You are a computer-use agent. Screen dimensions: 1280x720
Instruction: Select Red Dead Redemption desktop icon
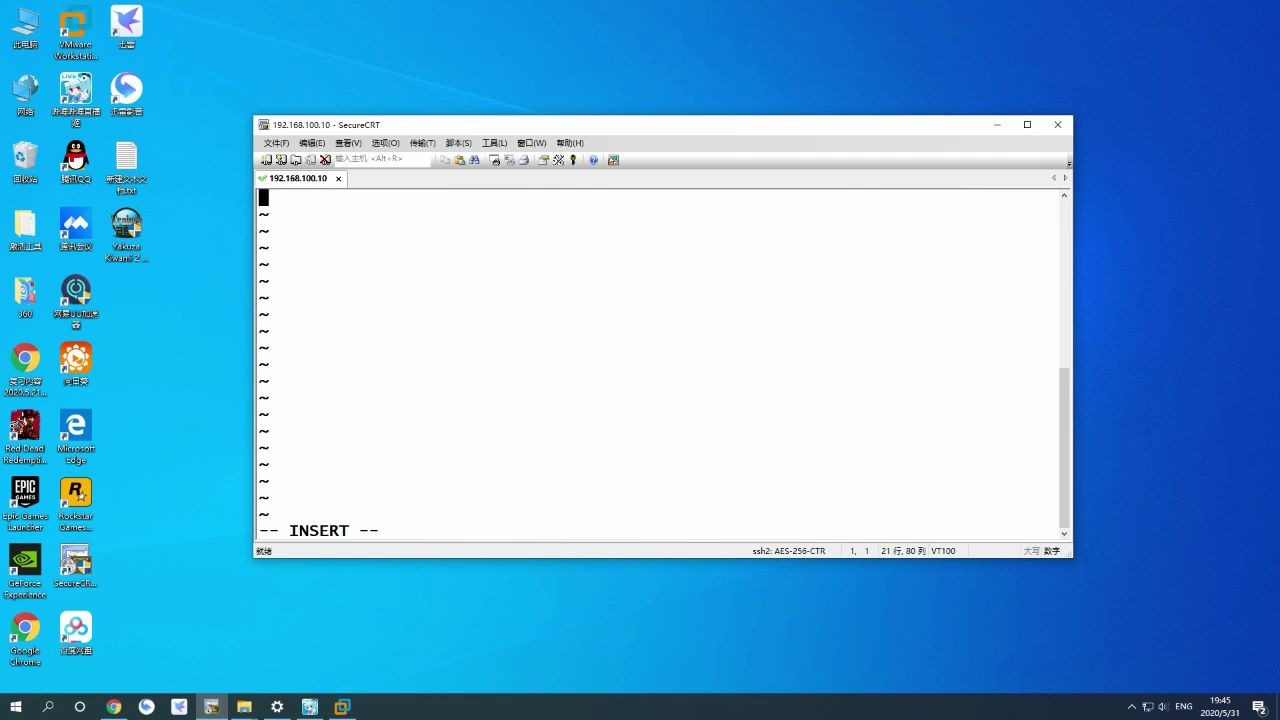[25, 437]
